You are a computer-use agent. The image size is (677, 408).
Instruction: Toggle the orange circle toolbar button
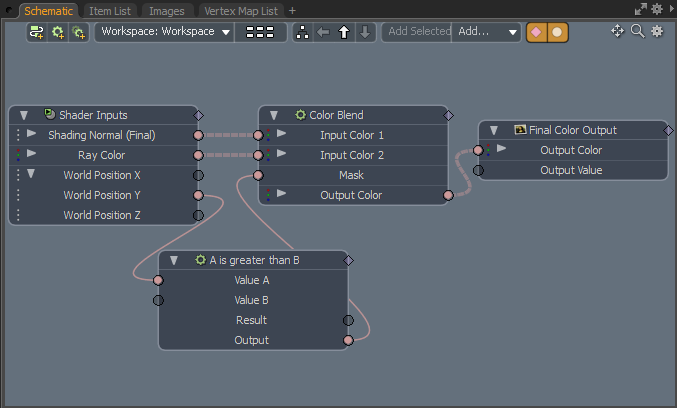557,32
